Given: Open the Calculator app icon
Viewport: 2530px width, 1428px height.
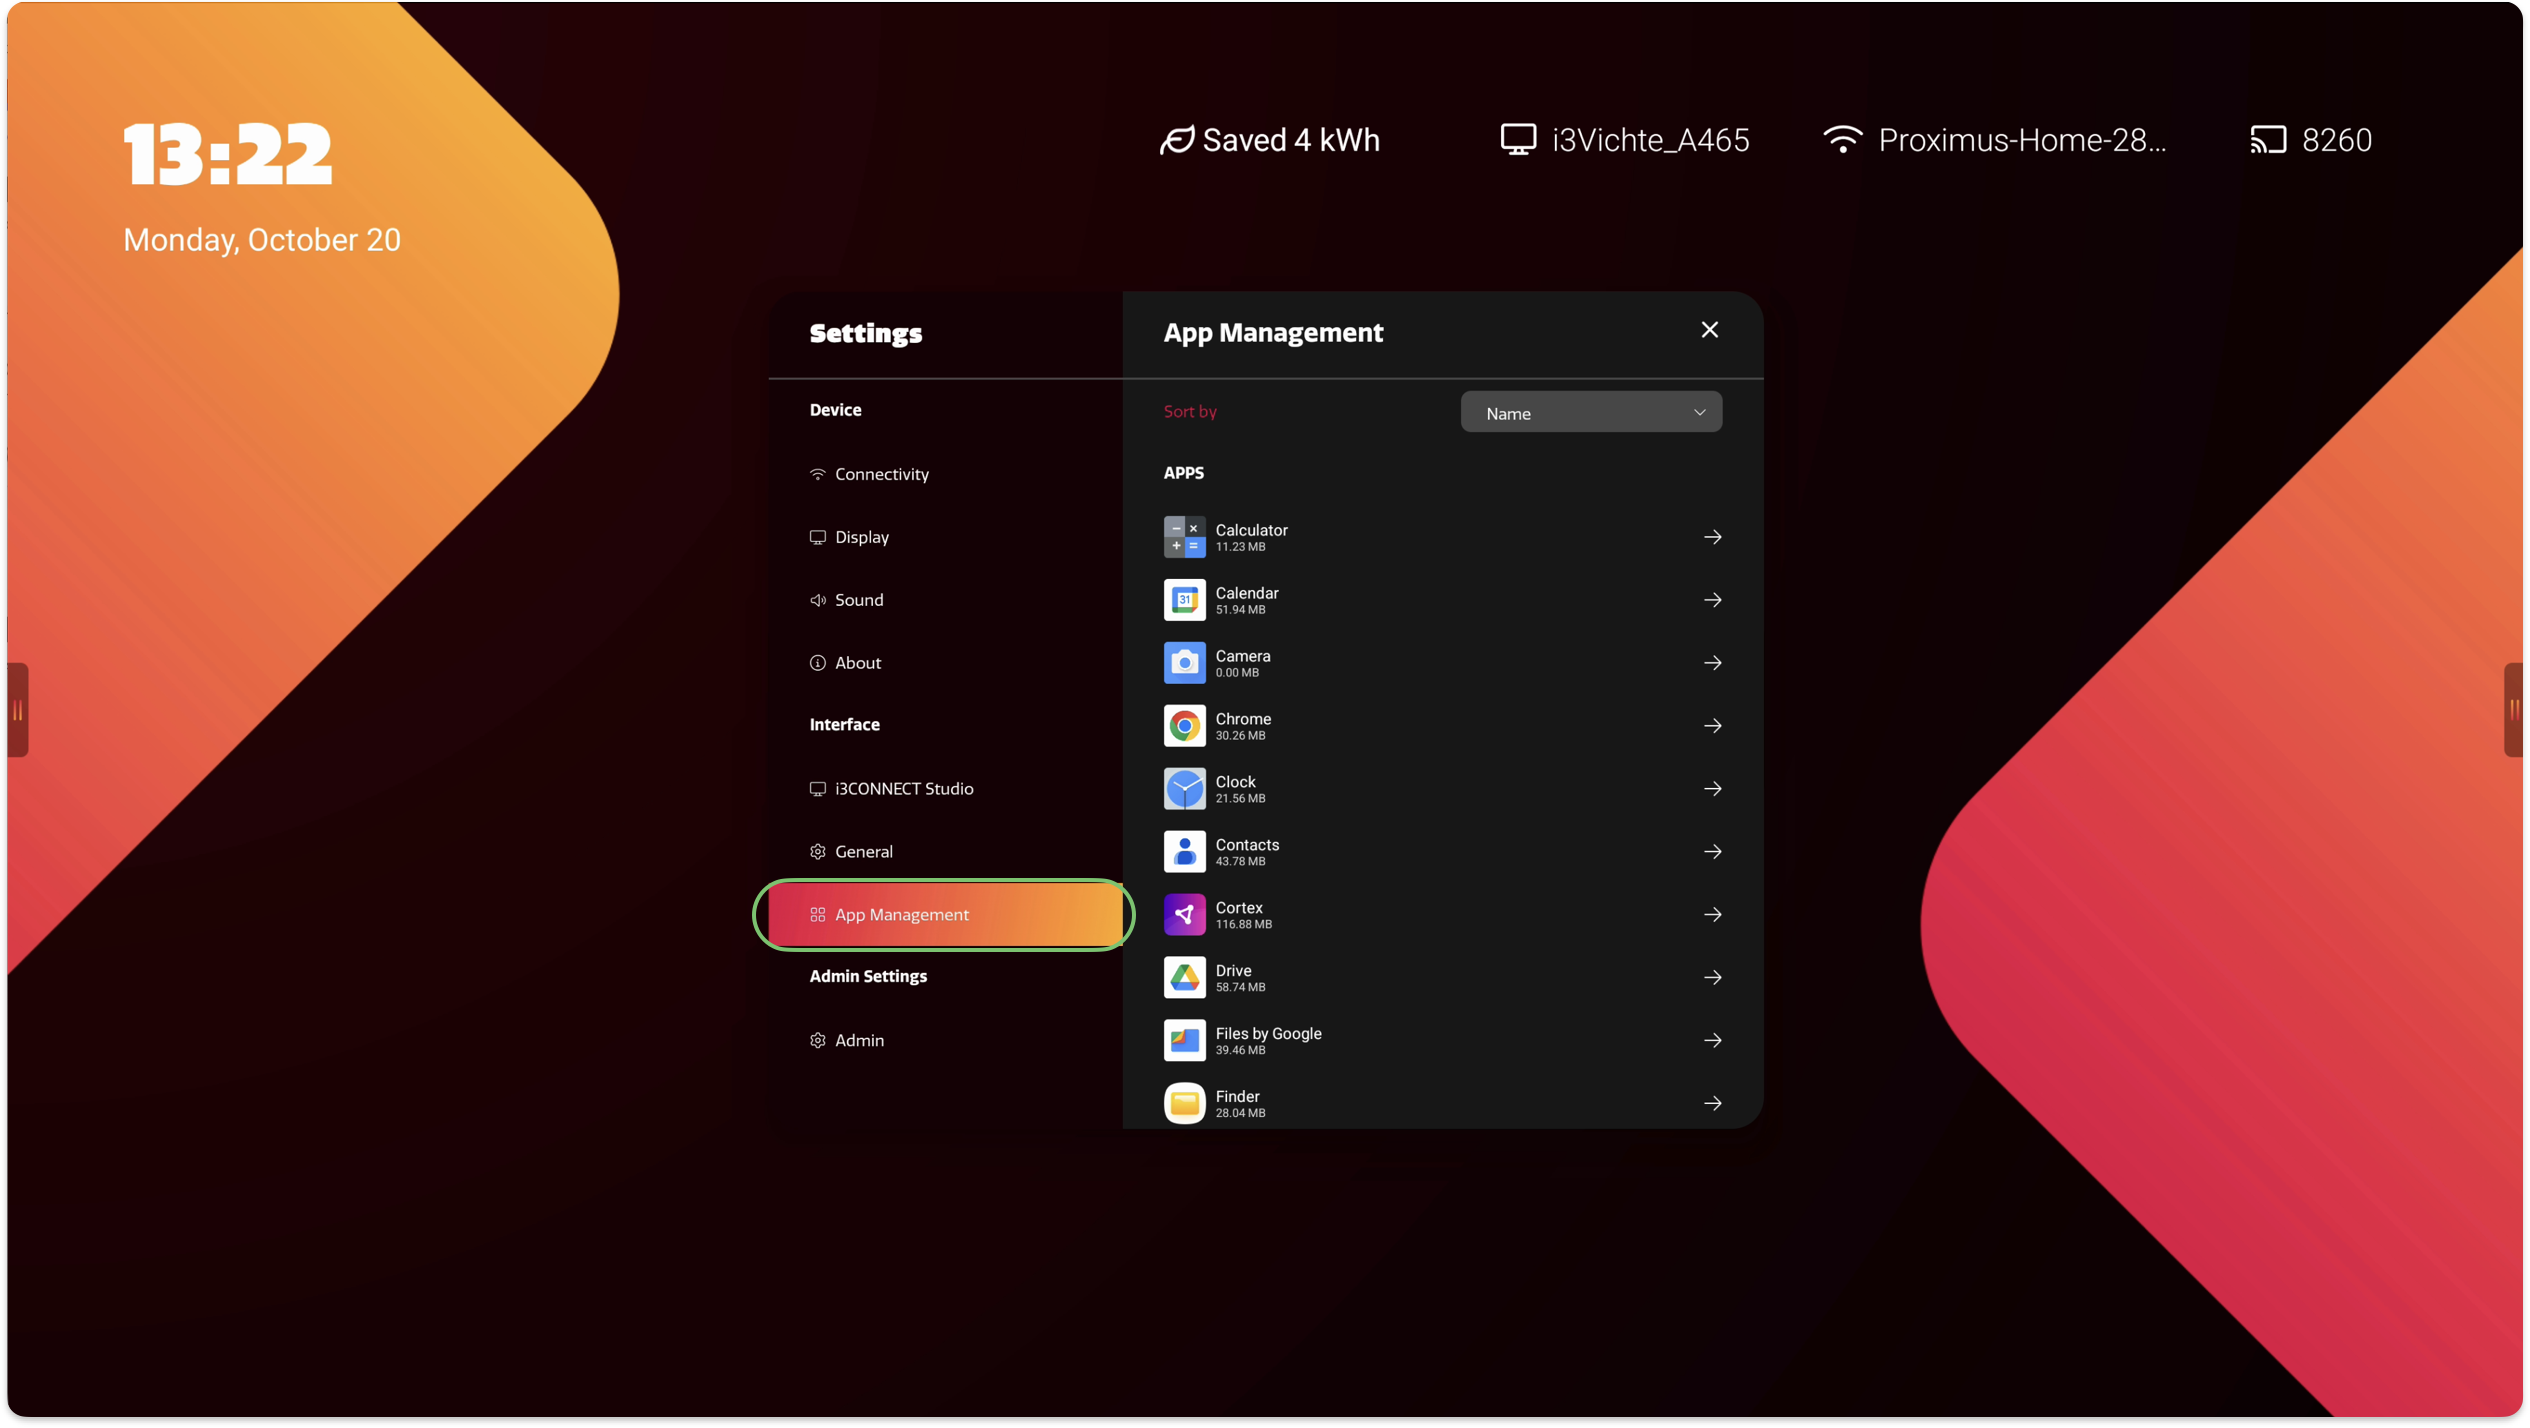Looking at the screenshot, I should tap(1184, 537).
